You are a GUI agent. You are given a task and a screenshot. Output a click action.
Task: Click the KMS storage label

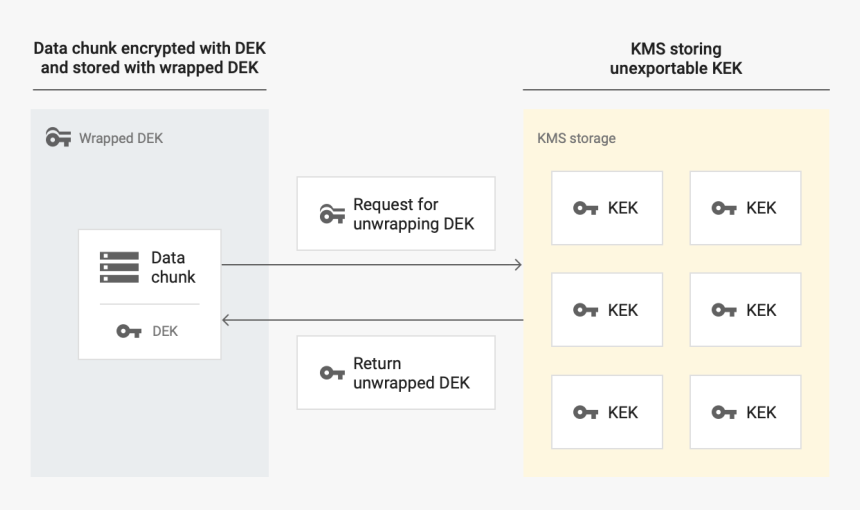576,138
